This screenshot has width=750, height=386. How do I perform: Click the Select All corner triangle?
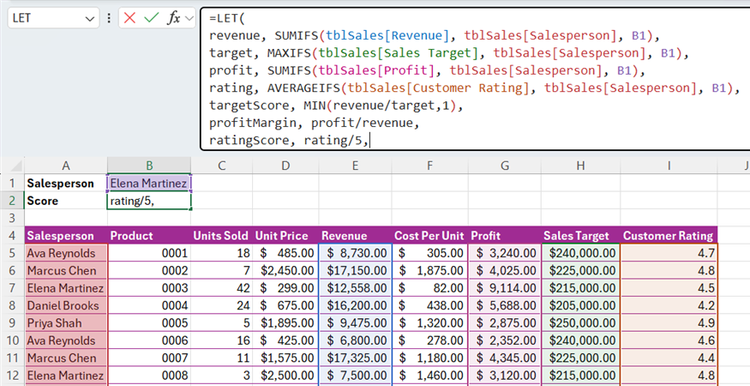(17, 166)
